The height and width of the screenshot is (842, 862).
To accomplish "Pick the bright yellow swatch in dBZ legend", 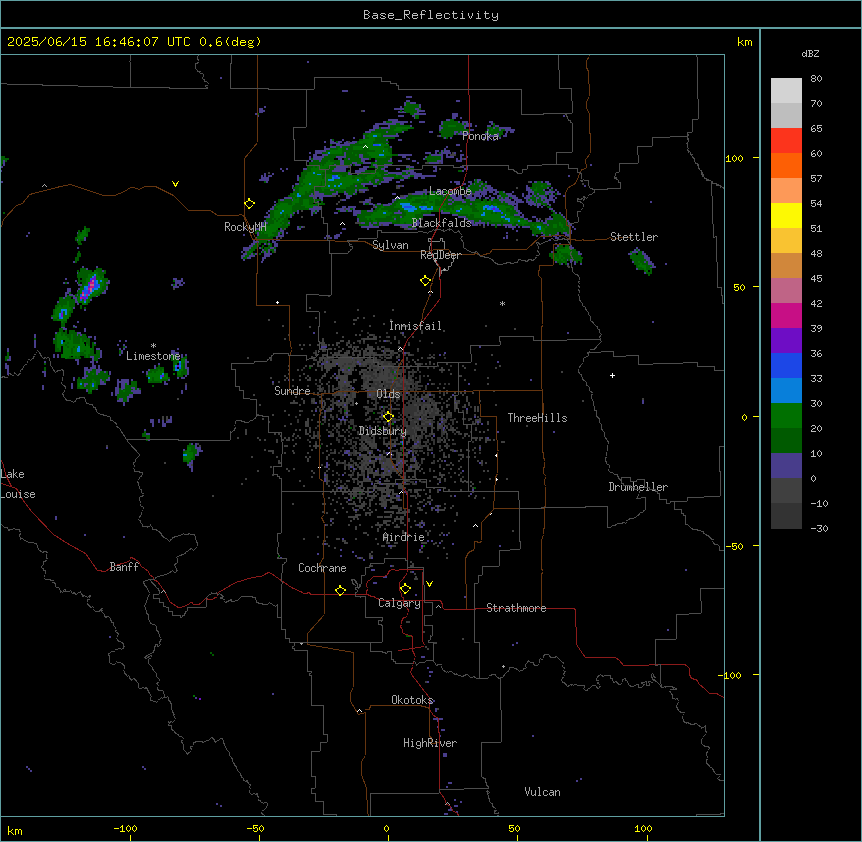I will point(786,215).
